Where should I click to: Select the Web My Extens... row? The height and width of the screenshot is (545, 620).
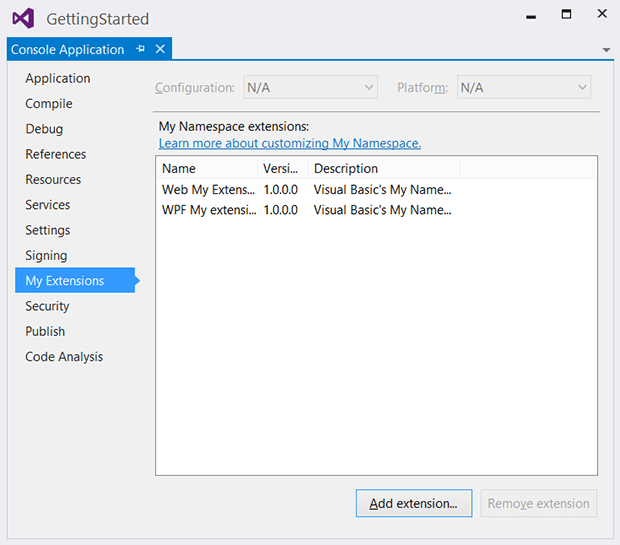(x=376, y=190)
